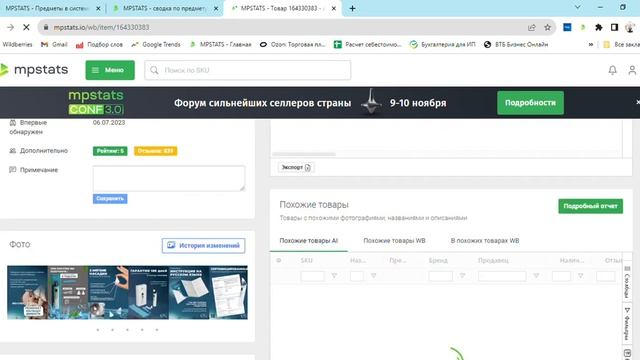This screenshot has height=360, width=640.
Task: Open notifications bell icon
Action: (612, 70)
